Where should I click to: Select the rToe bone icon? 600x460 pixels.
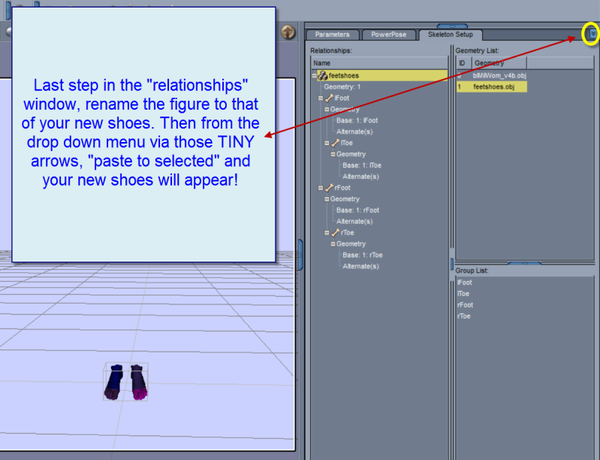pos(335,233)
